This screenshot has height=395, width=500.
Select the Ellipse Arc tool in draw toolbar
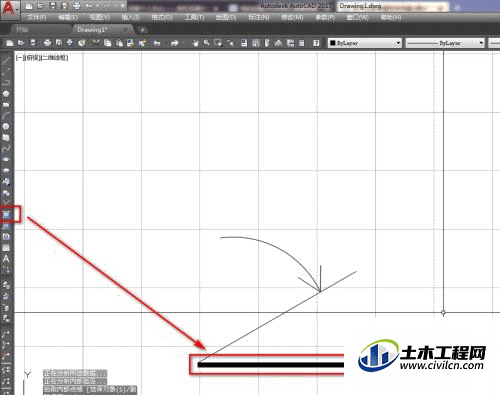click(x=6, y=170)
